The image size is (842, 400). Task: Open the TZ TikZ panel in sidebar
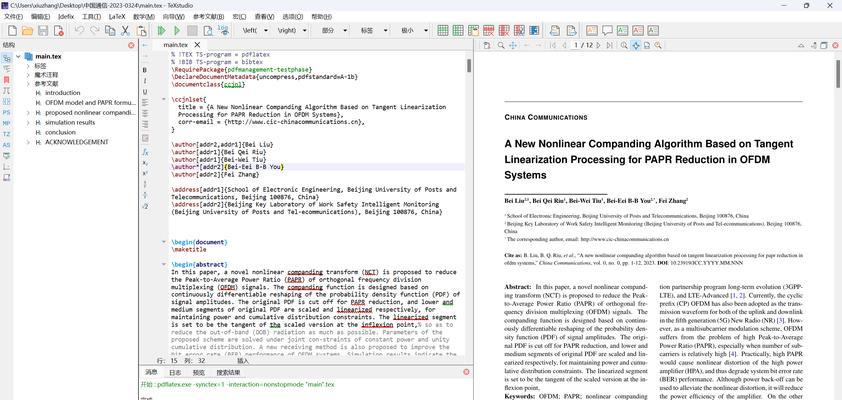[x=6, y=134]
